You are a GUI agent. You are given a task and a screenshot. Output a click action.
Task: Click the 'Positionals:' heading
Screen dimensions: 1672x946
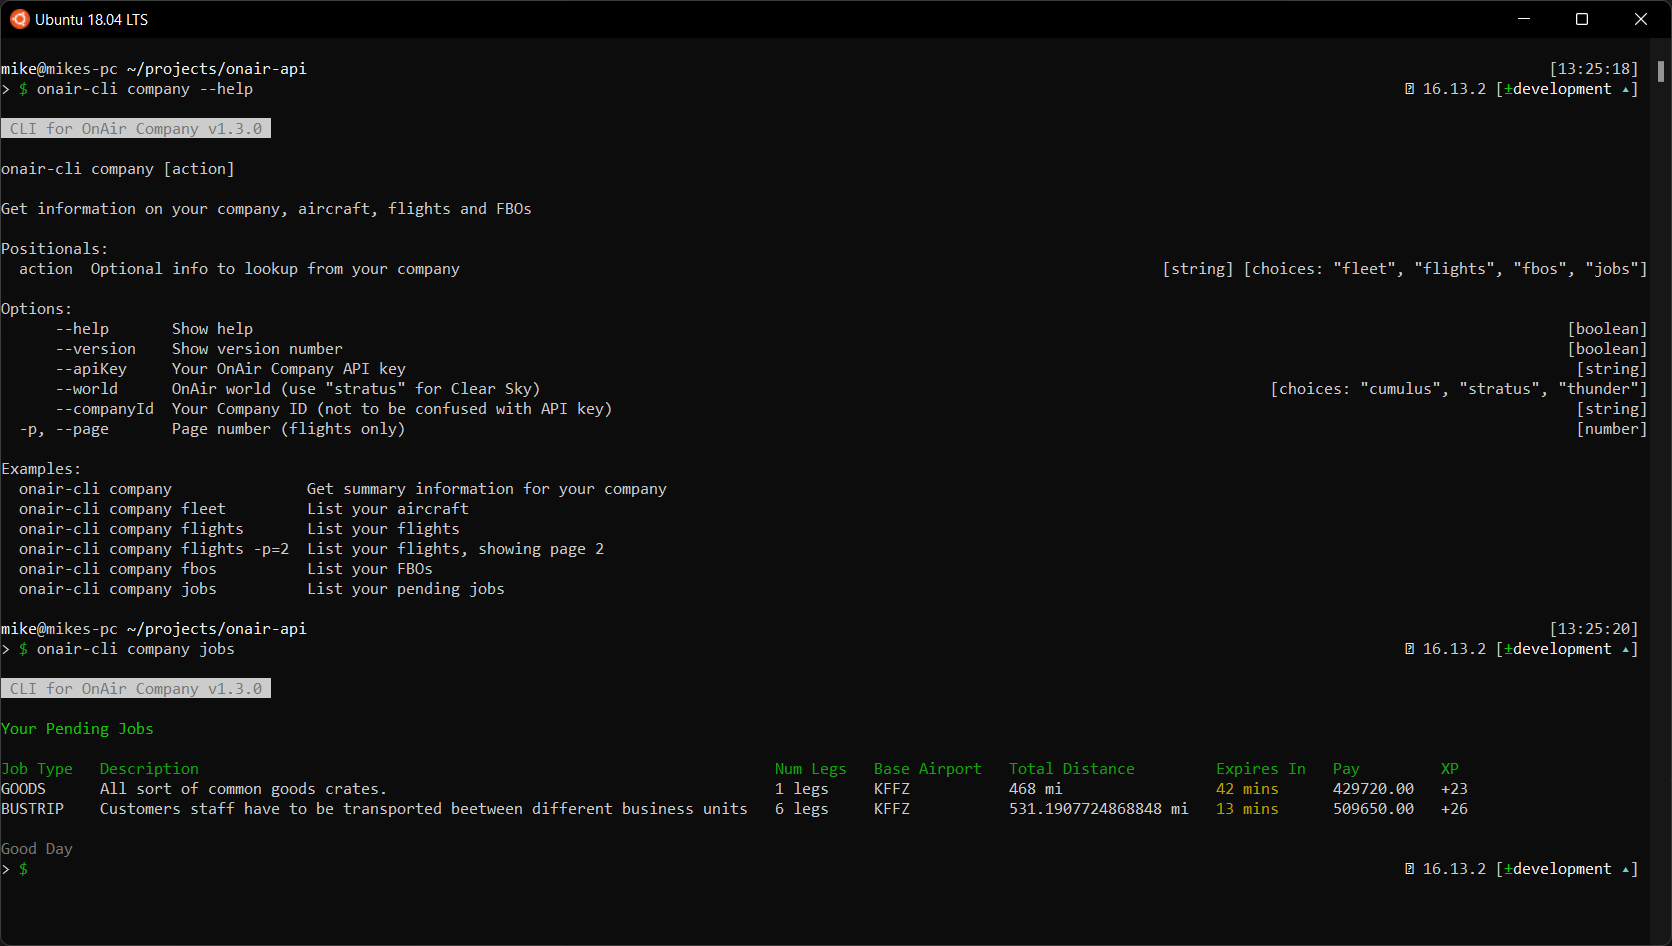pos(55,249)
